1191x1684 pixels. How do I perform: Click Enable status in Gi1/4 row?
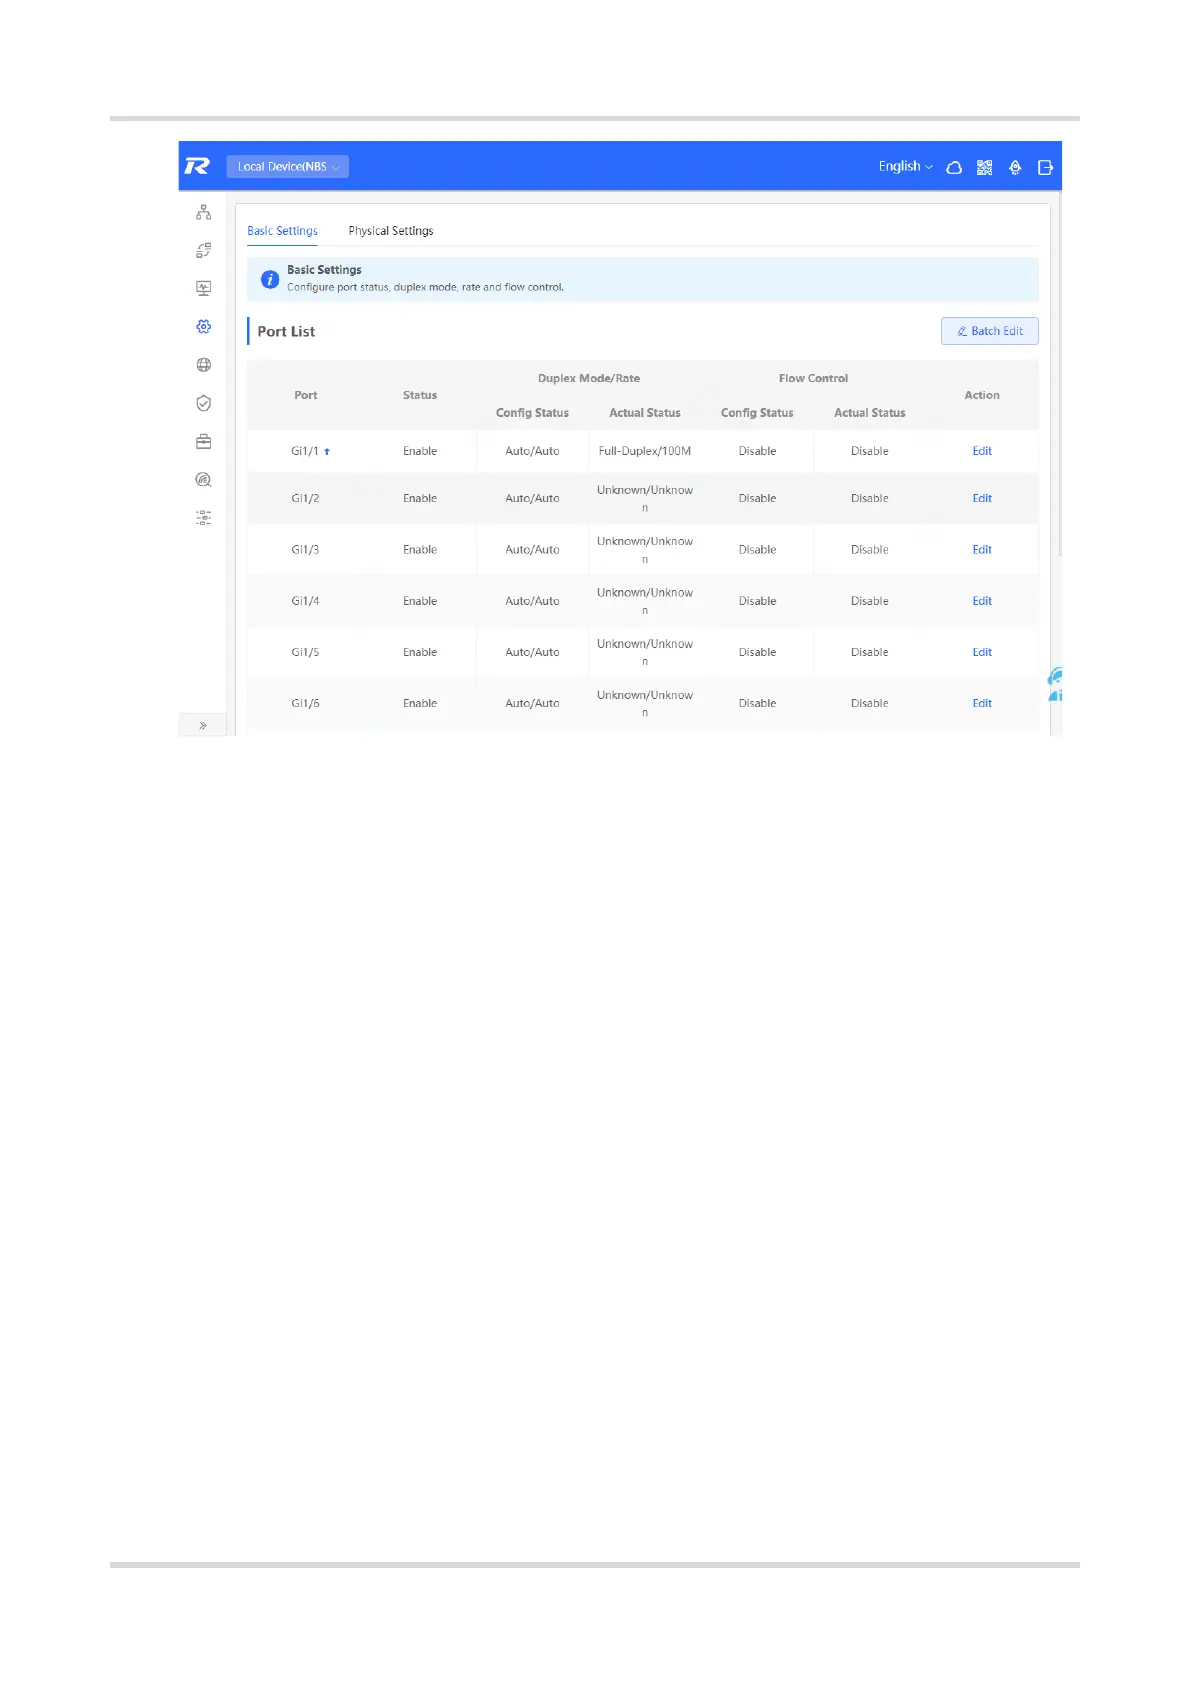click(420, 601)
